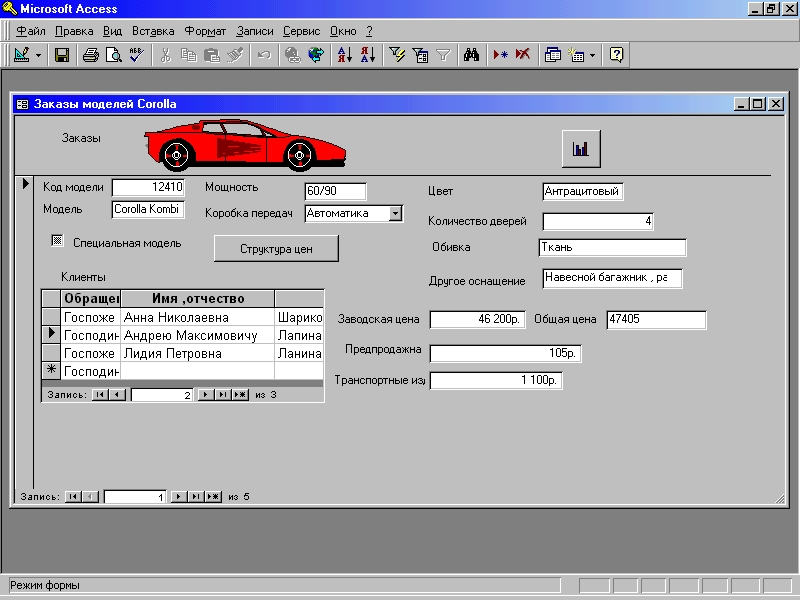Save with the floppy disk icon
Viewport: 800px width, 600px height.
(x=62, y=55)
